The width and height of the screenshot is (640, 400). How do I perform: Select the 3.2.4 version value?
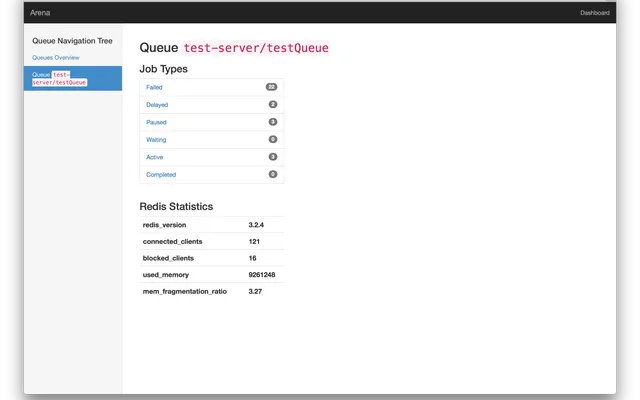[256, 225]
